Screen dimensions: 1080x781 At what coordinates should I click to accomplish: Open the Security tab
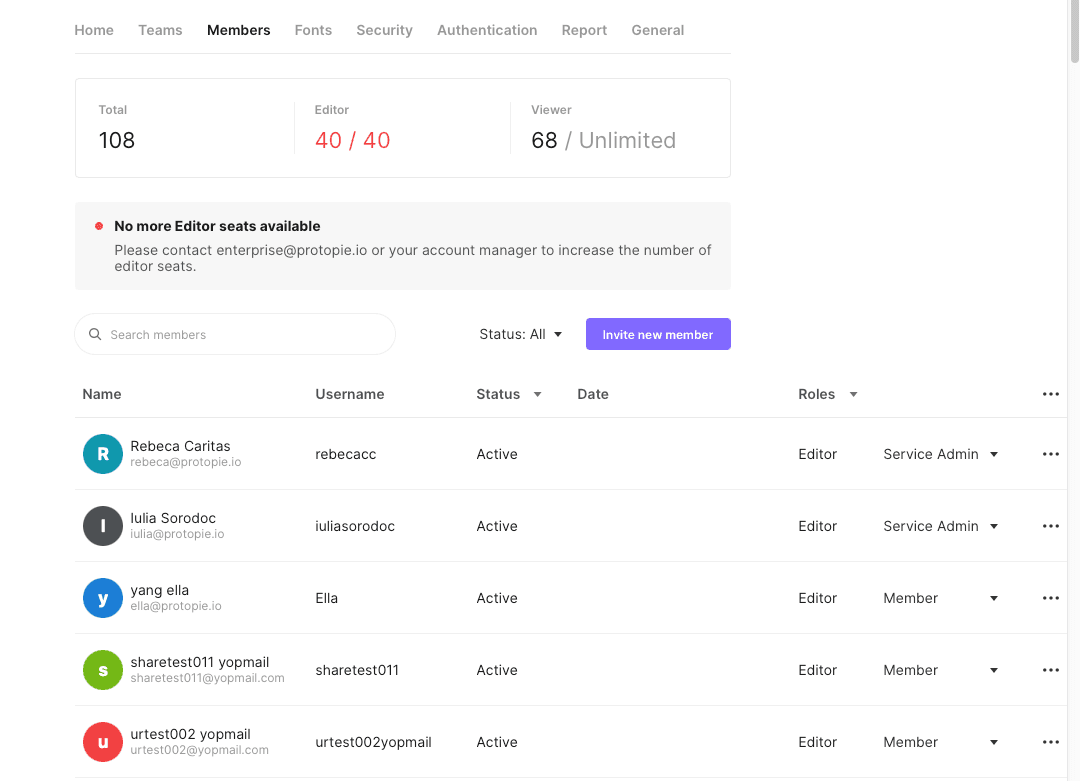(384, 30)
